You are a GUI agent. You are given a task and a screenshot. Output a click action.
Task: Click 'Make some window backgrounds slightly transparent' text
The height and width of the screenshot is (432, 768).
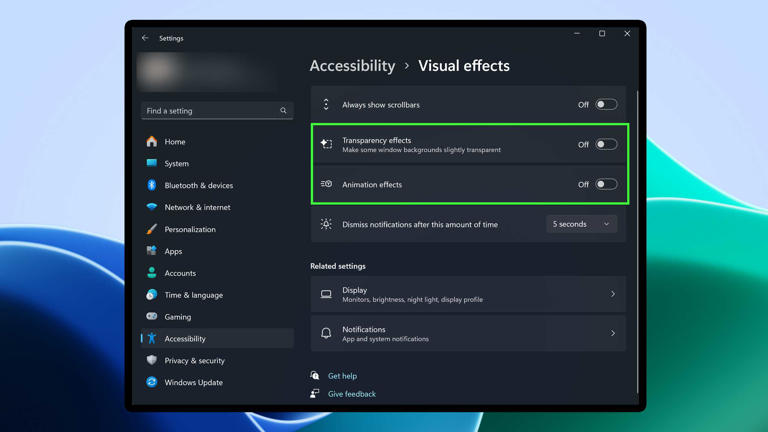[421, 150]
